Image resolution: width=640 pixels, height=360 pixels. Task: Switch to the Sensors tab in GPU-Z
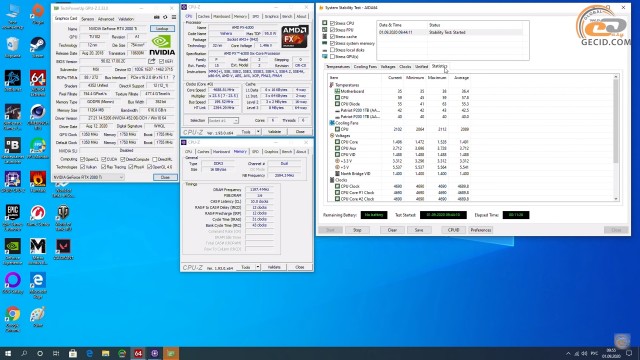coord(87,19)
